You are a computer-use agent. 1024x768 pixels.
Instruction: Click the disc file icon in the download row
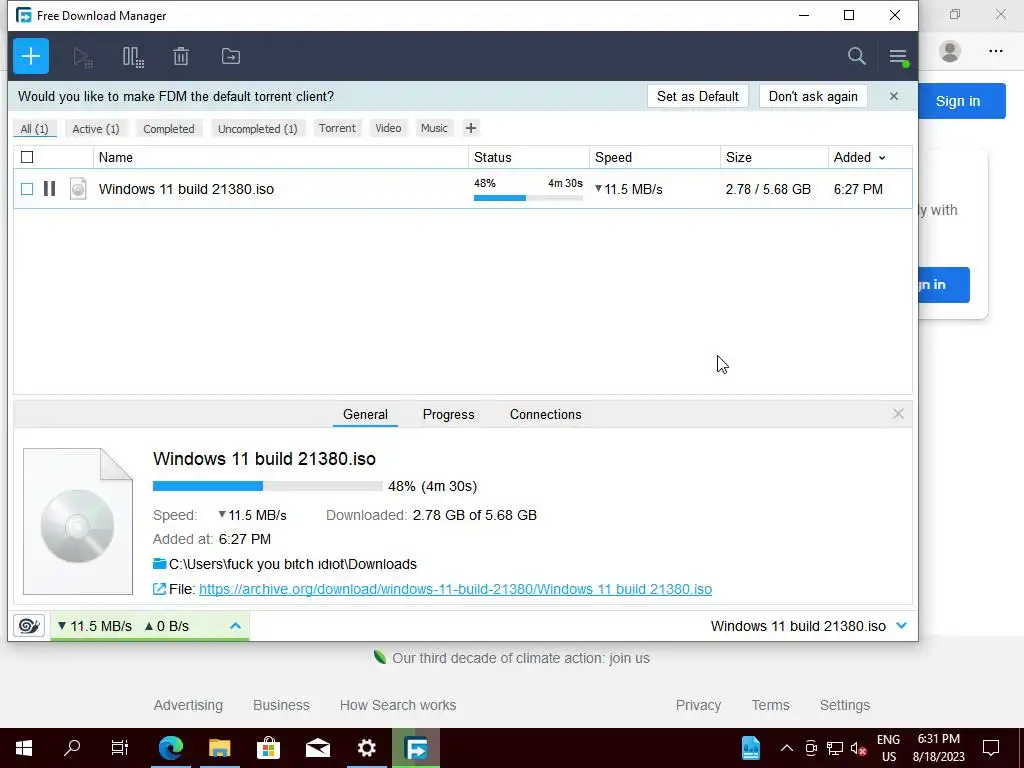pos(78,189)
